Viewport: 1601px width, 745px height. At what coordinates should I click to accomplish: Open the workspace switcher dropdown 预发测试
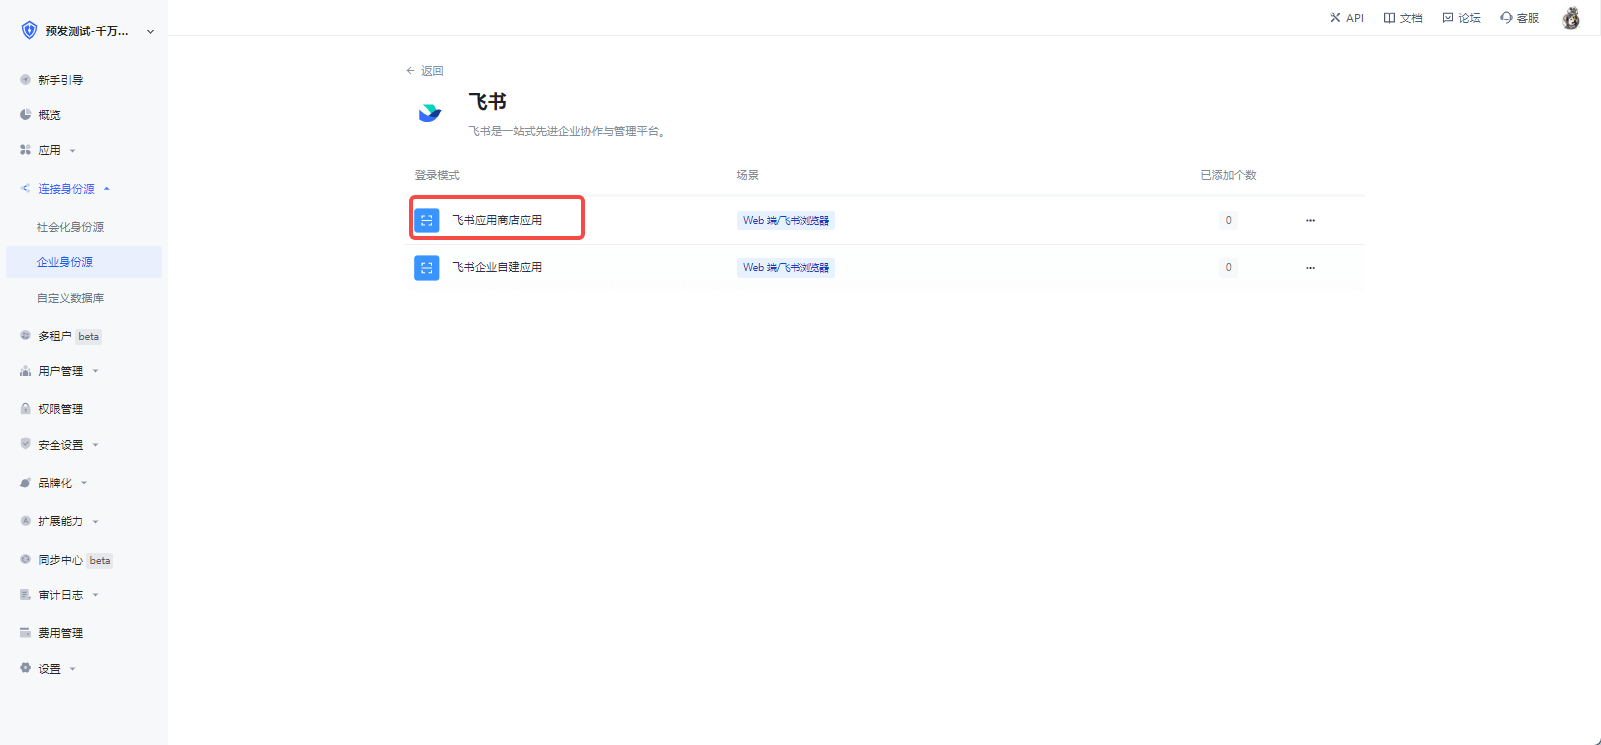[88, 31]
